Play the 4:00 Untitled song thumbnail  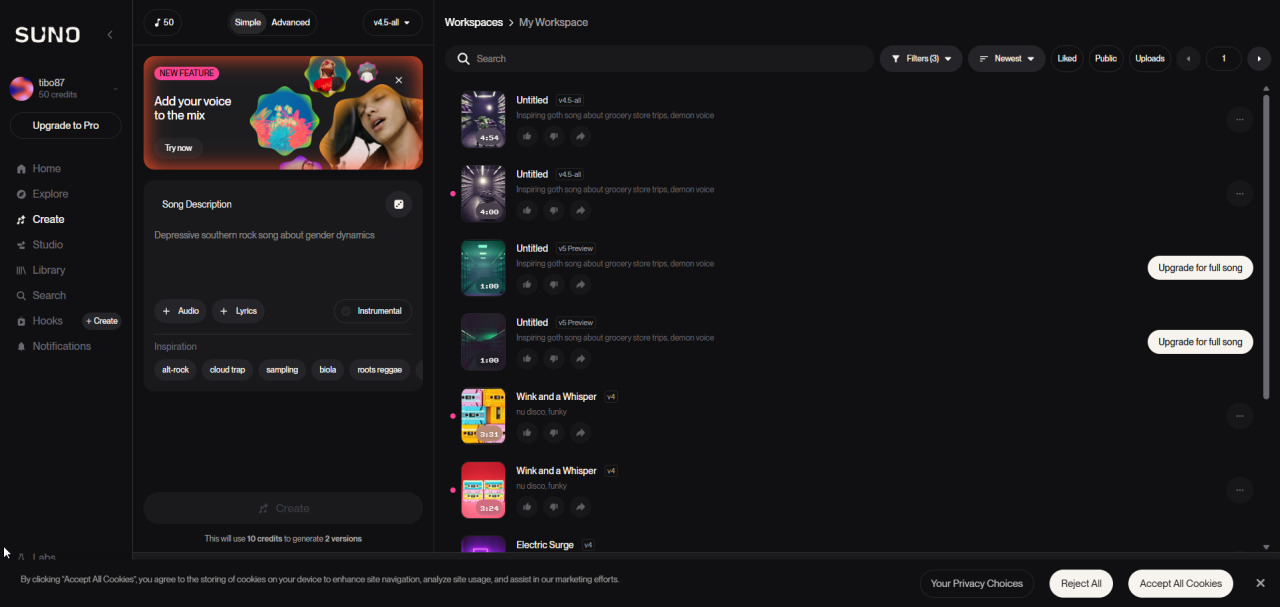pyautogui.click(x=483, y=194)
